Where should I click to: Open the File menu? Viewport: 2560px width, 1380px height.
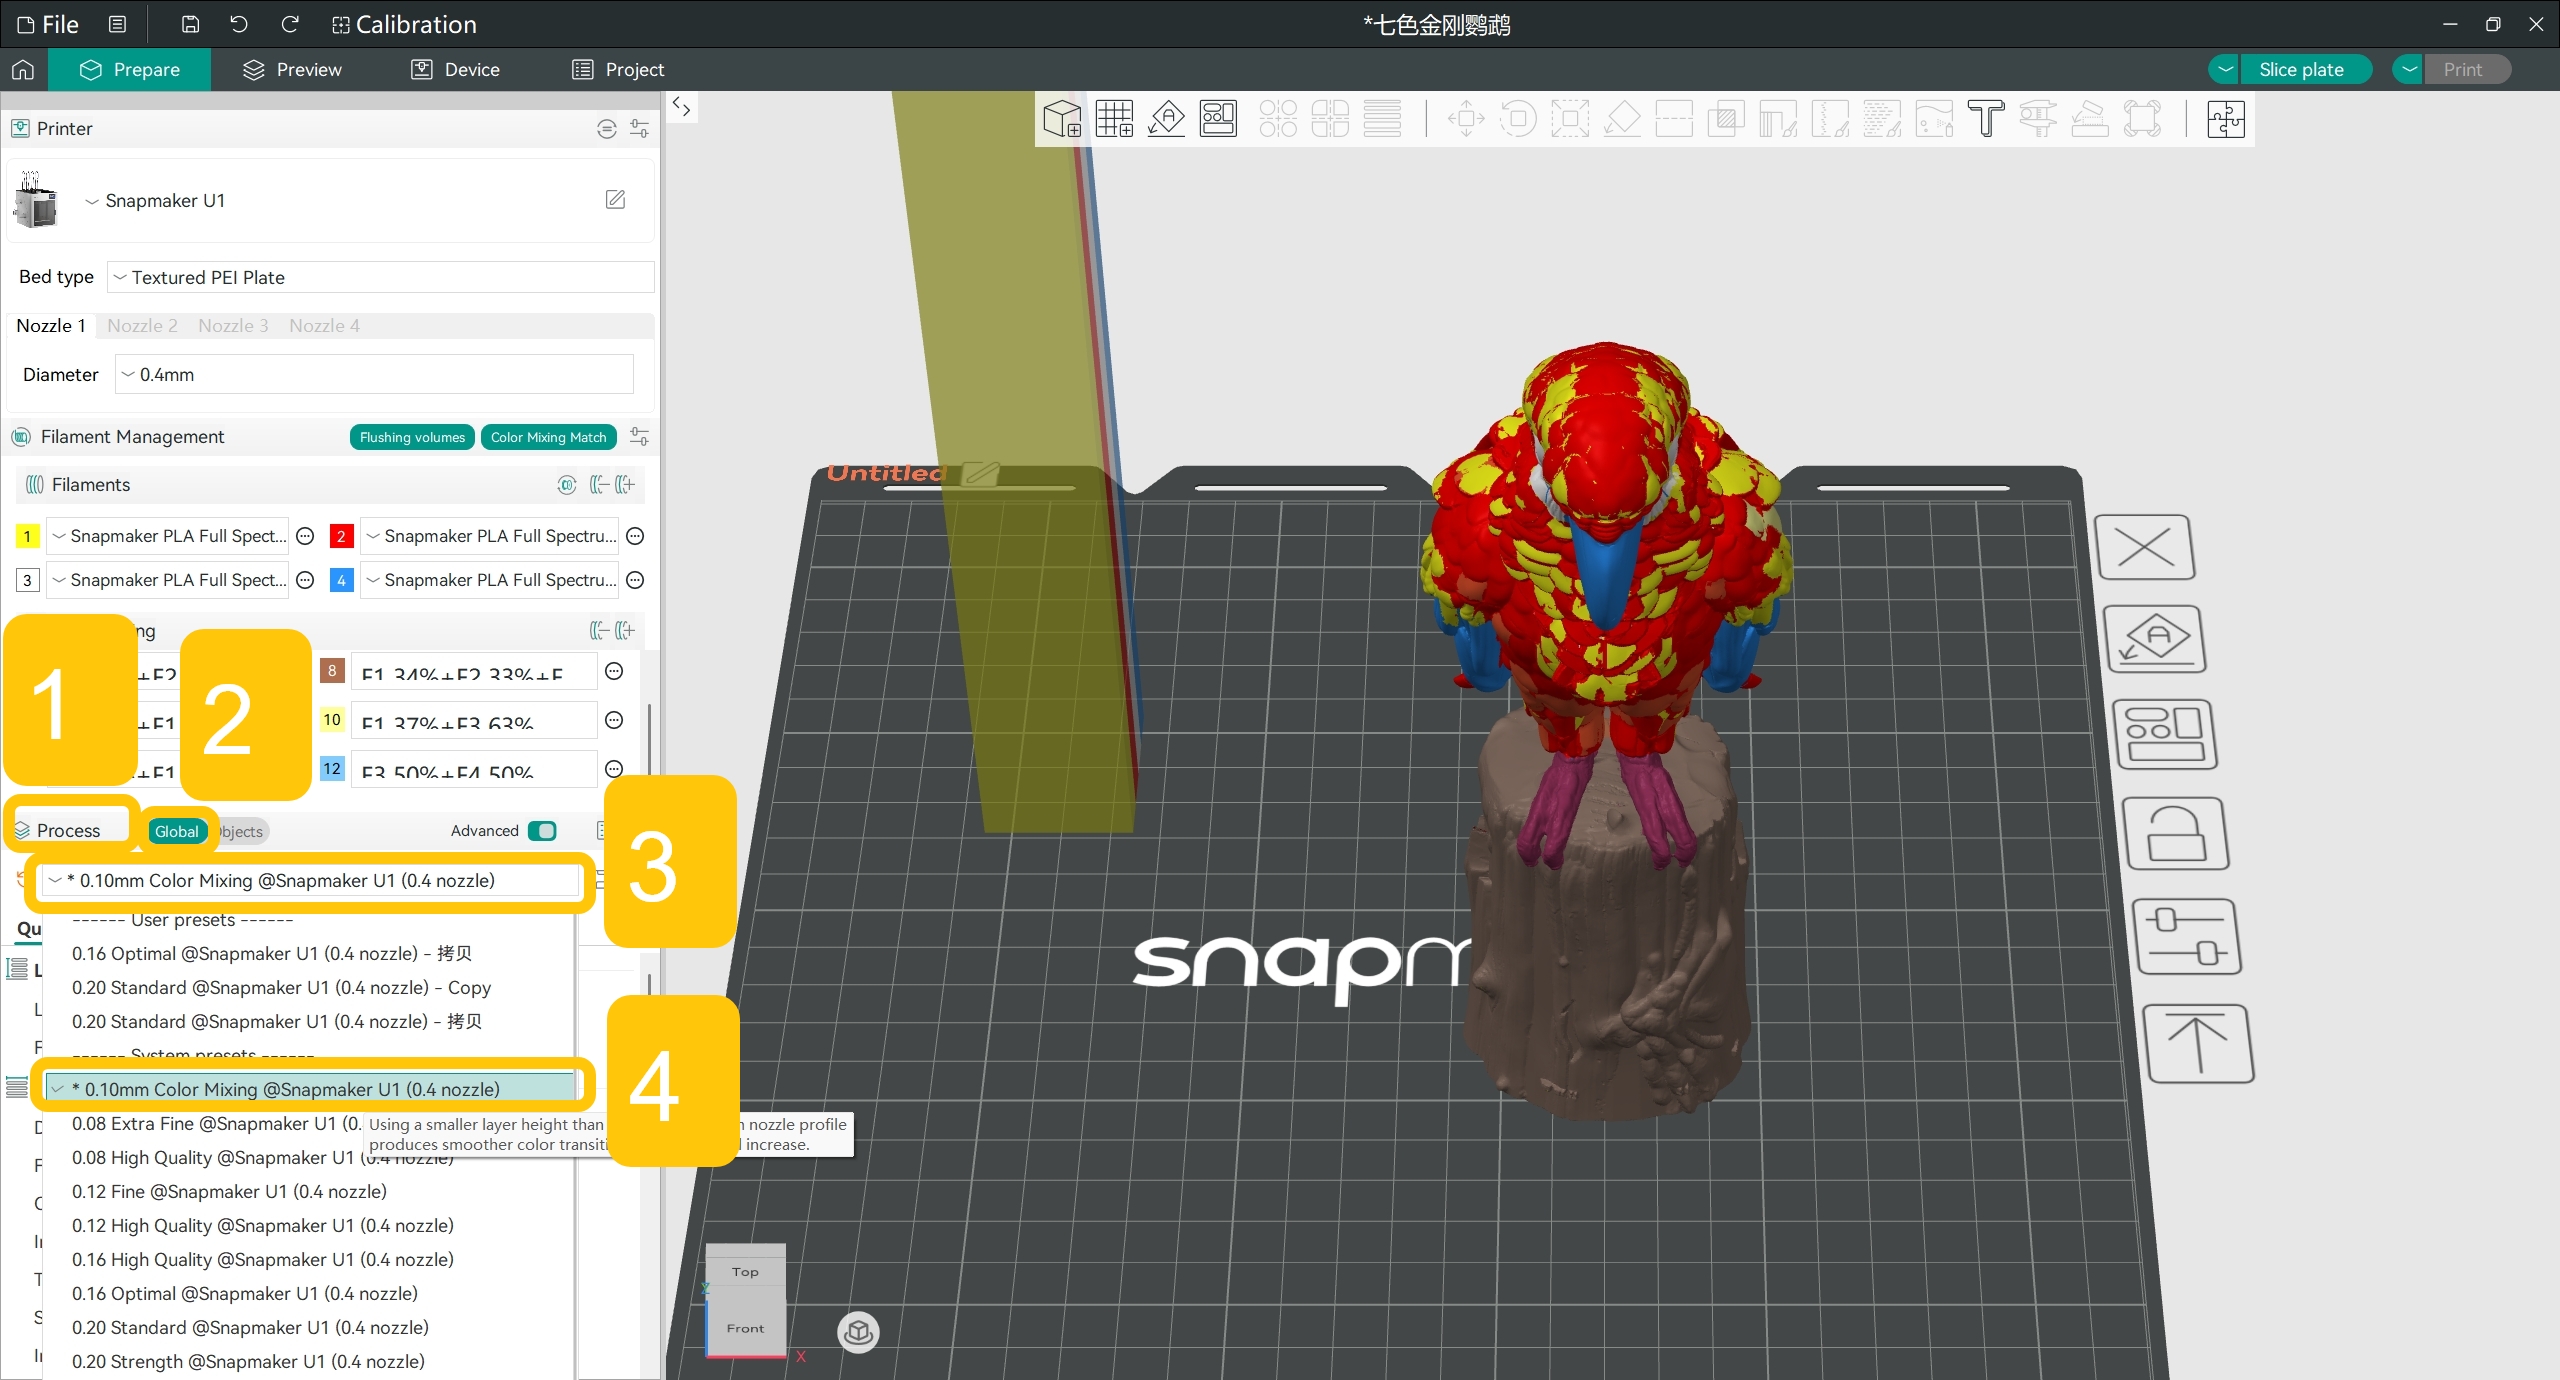tap(48, 24)
